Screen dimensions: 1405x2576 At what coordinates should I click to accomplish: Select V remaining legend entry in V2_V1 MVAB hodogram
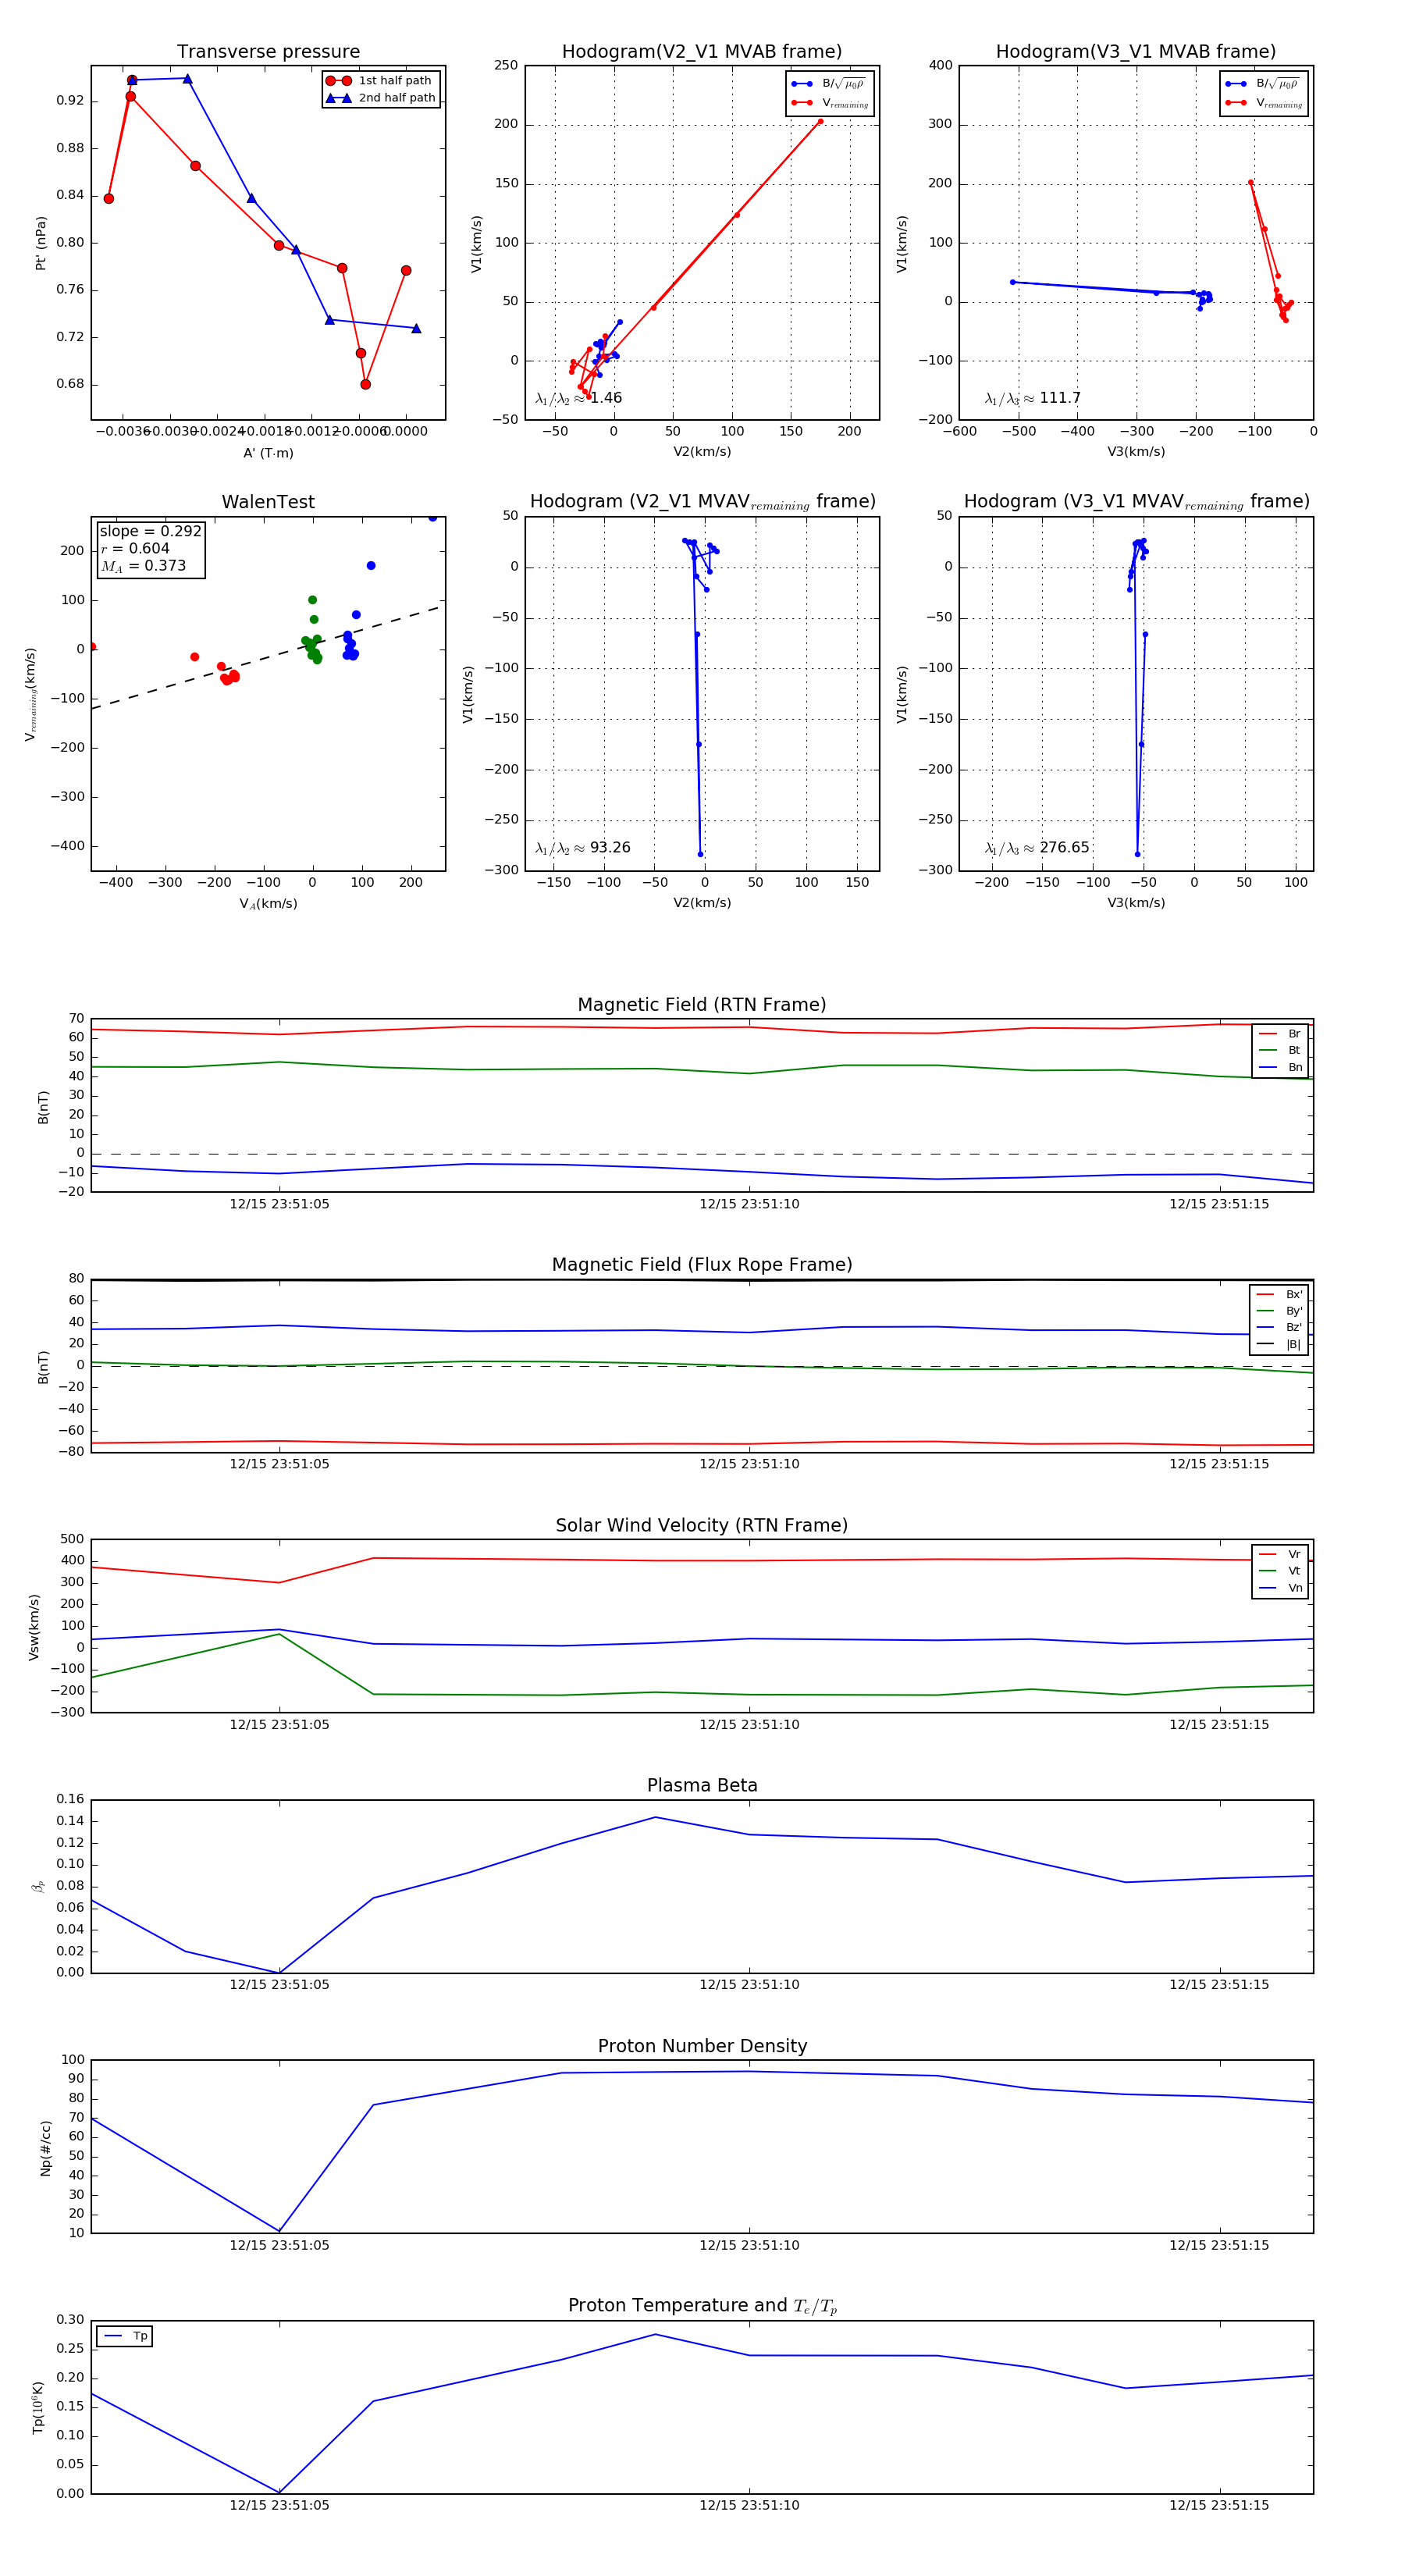[830, 103]
